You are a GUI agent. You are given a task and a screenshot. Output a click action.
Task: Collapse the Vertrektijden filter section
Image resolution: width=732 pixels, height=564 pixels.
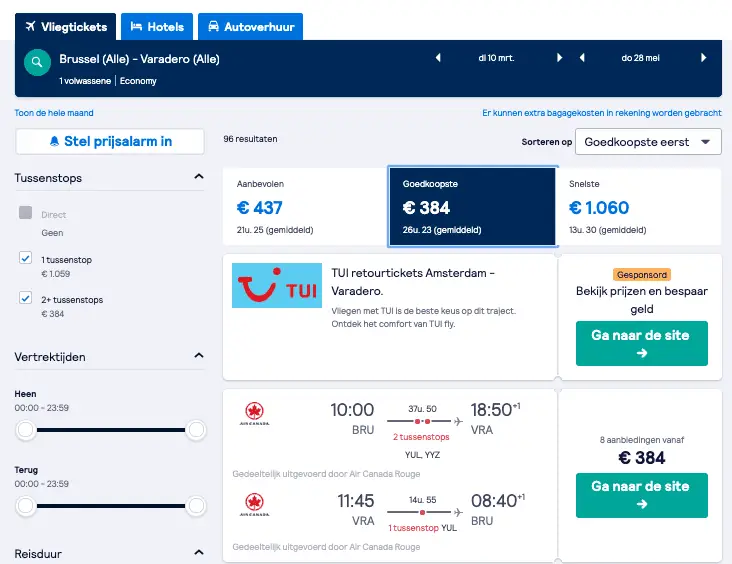click(x=199, y=356)
